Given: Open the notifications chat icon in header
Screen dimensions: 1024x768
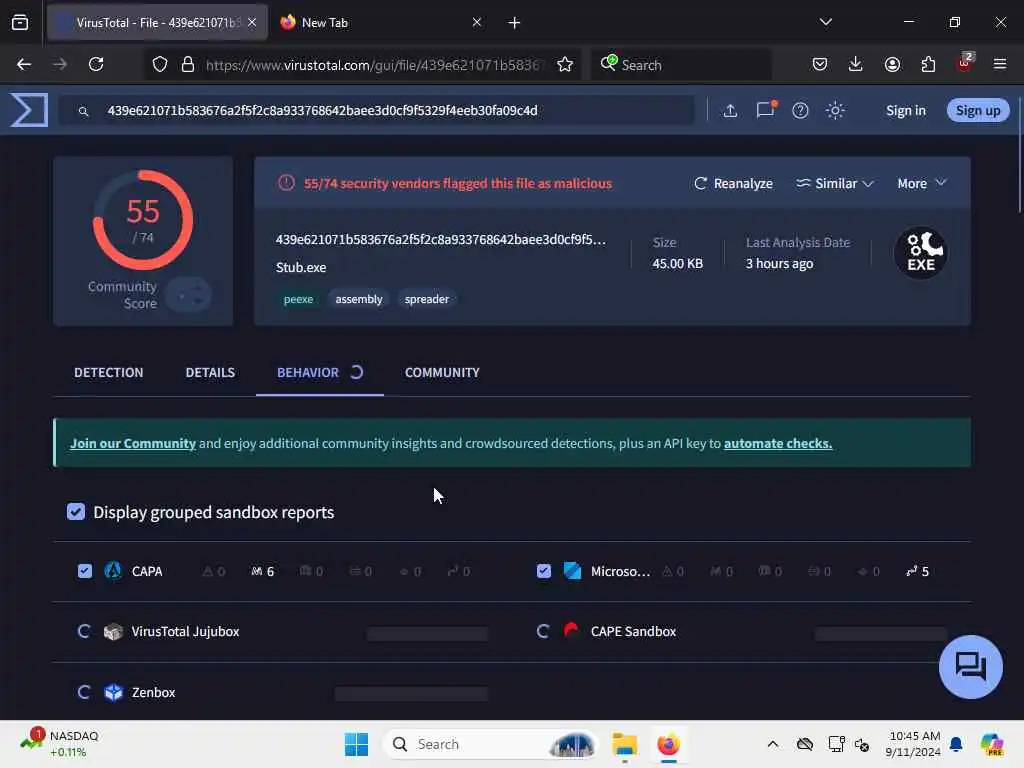Looking at the screenshot, I should point(765,110).
